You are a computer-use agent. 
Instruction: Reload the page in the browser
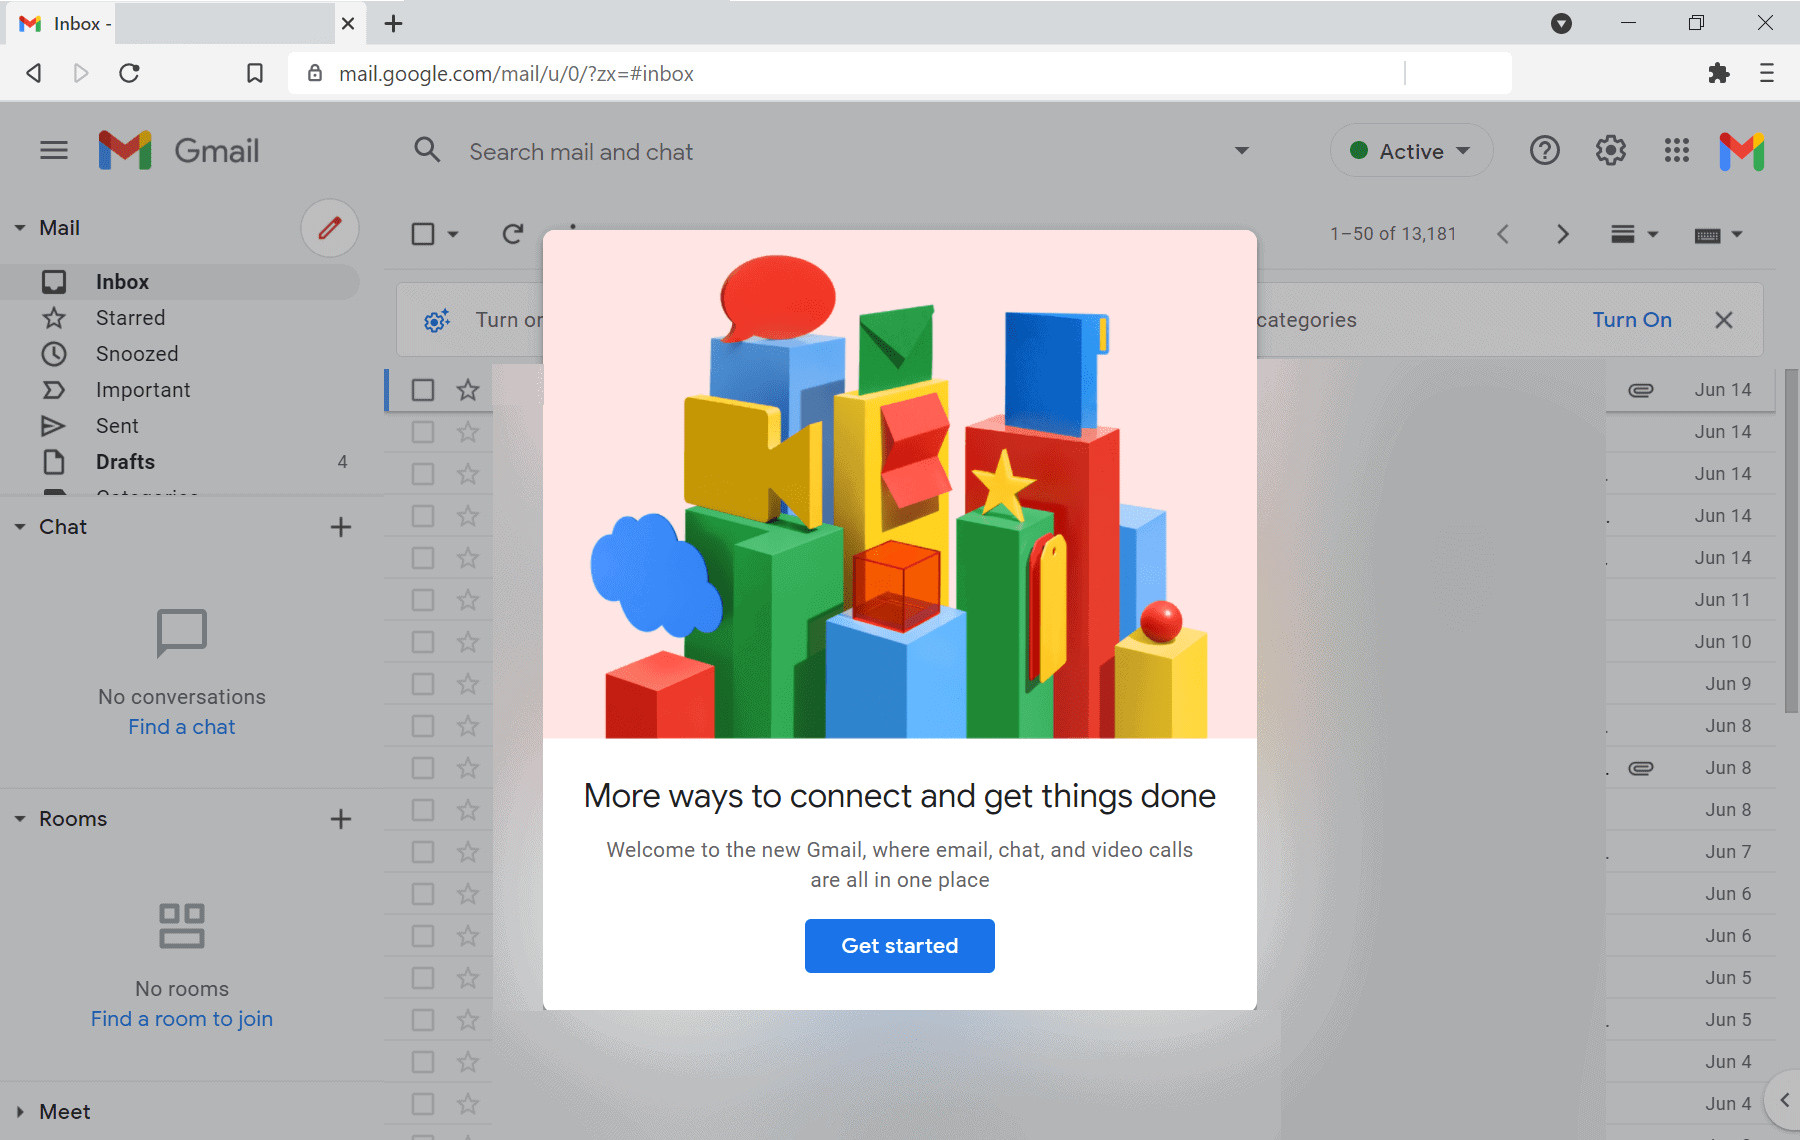(129, 73)
